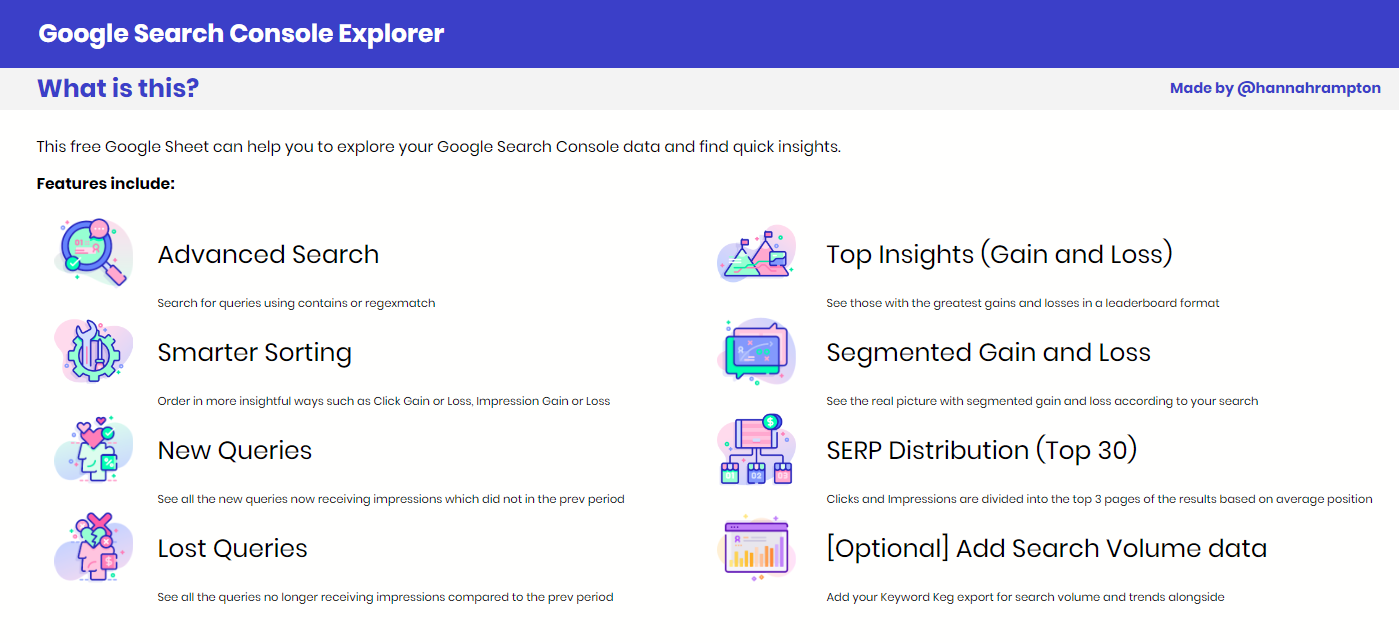Click the Keyword Keg export description text

point(1025,597)
